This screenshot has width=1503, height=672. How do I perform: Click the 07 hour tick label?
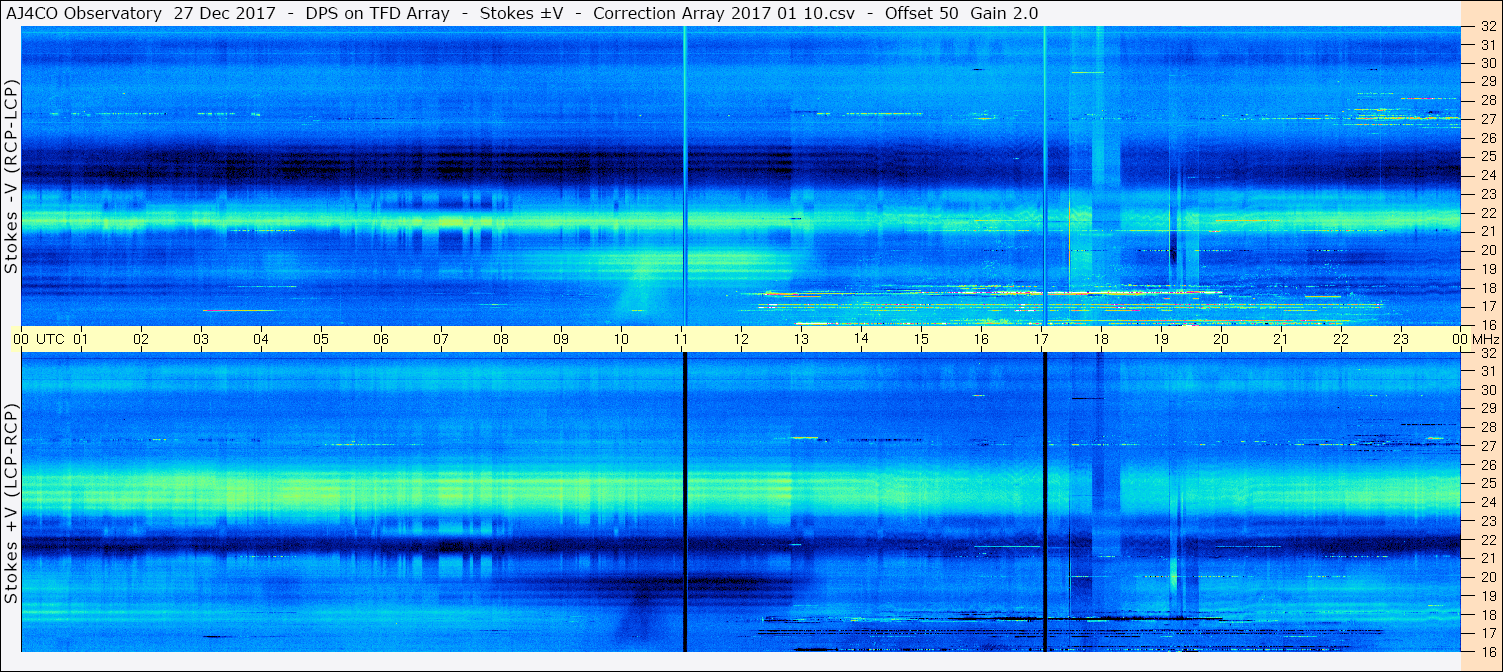pos(441,339)
